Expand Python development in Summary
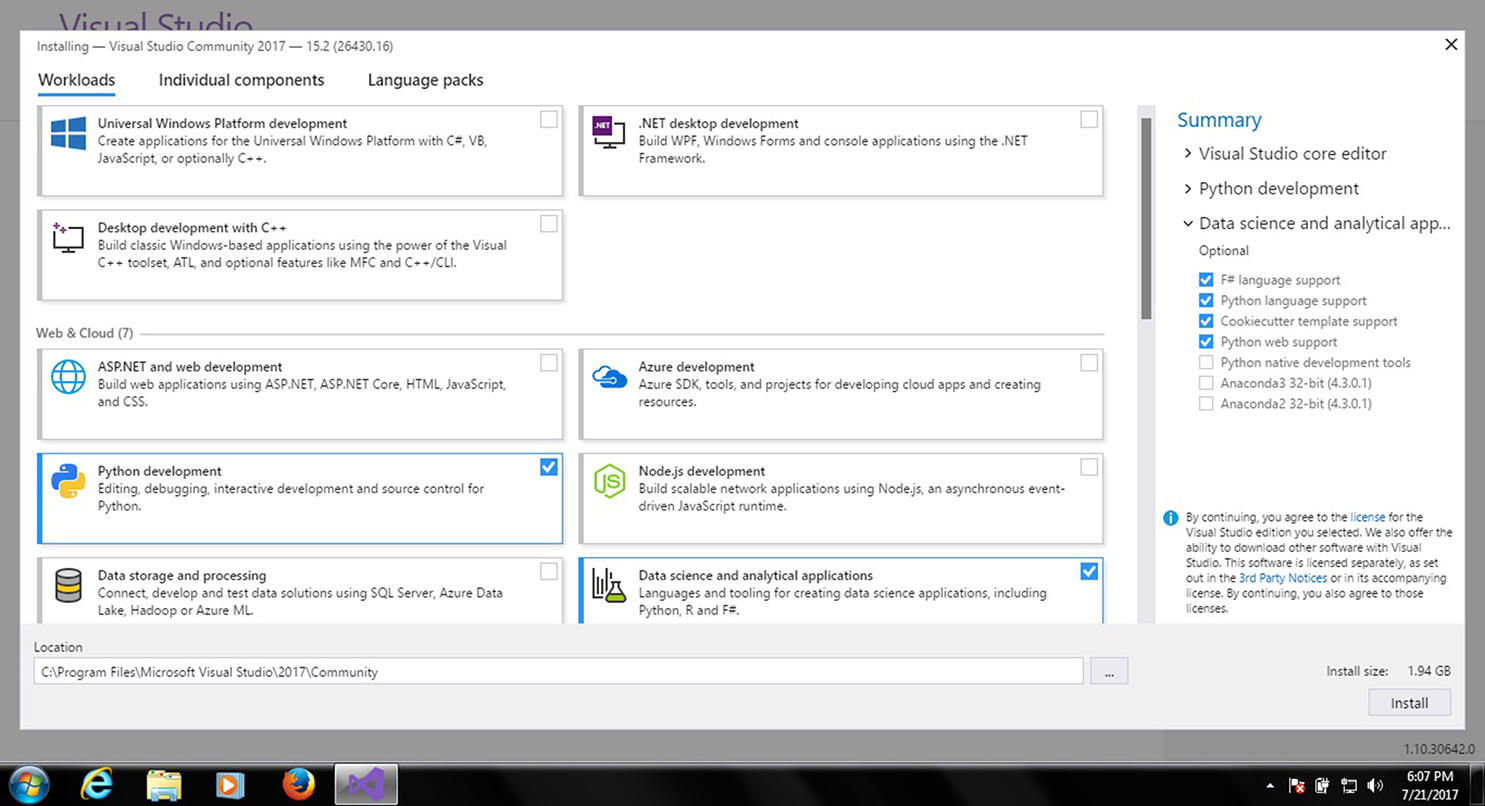The height and width of the screenshot is (806, 1485). point(1187,189)
